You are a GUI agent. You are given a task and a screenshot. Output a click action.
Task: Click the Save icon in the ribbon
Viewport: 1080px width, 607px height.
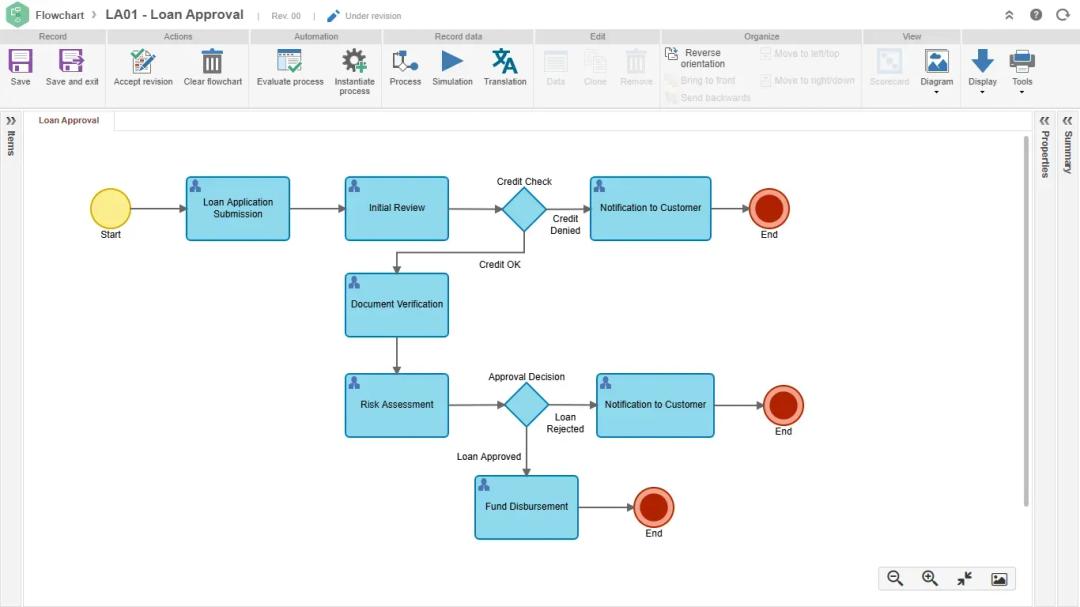coord(20,63)
